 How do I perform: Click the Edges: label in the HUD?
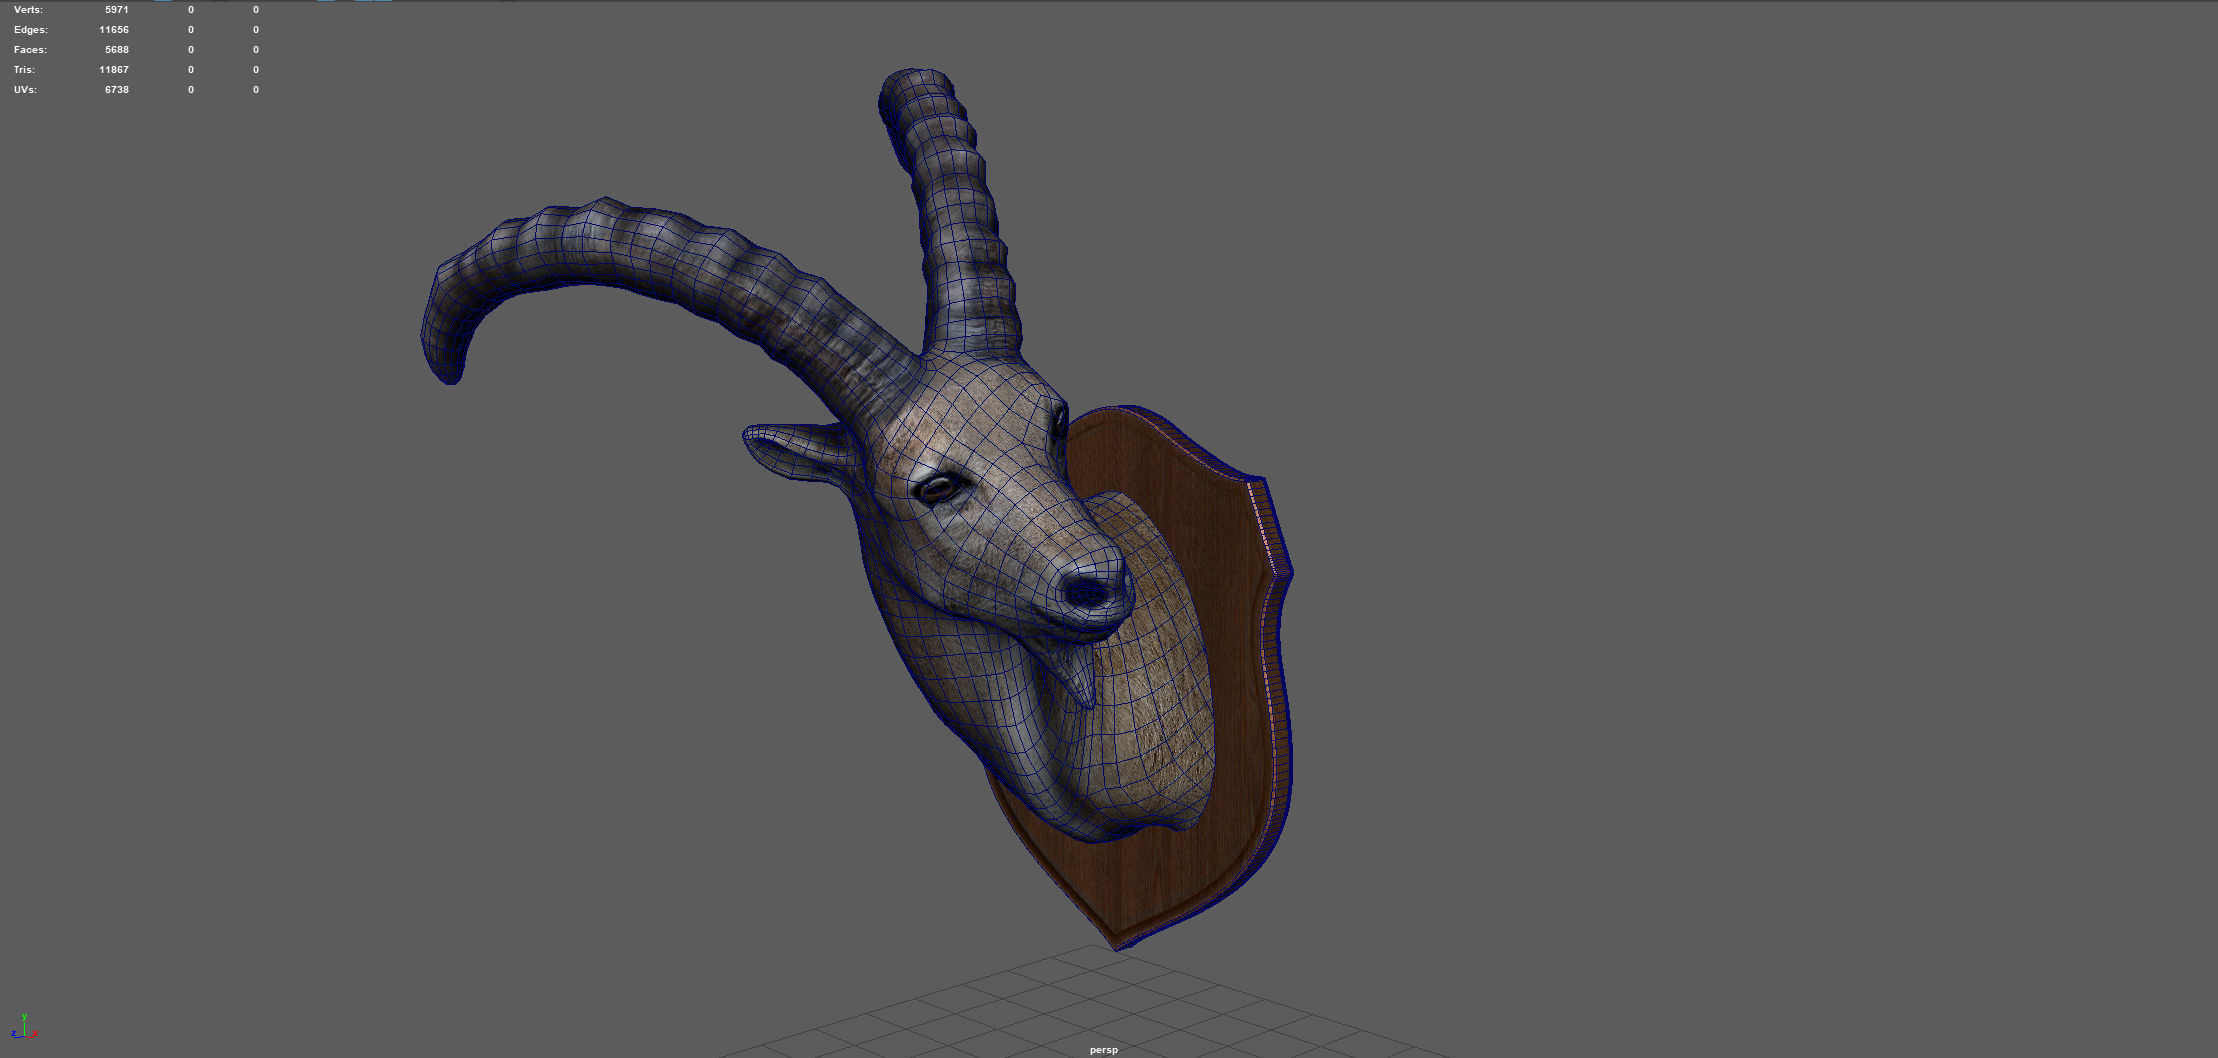pyautogui.click(x=31, y=30)
